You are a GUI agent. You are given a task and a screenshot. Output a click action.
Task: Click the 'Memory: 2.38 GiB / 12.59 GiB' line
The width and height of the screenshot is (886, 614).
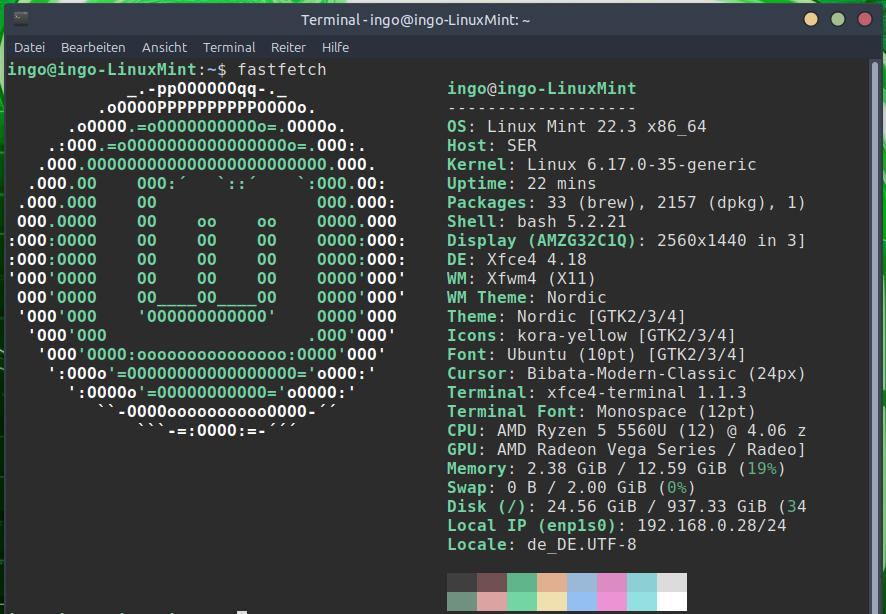pyautogui.click(x=616, y=468)
